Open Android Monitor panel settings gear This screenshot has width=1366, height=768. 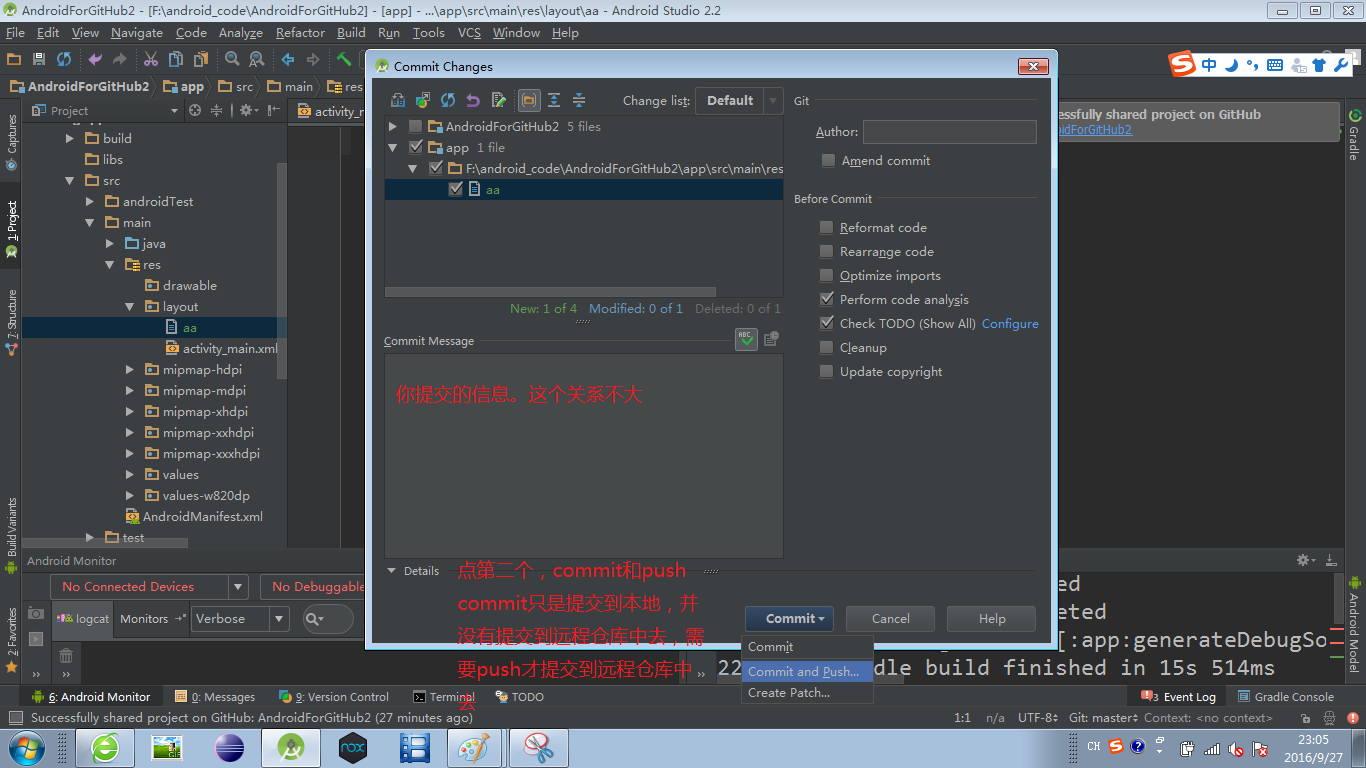[1305, 560]
